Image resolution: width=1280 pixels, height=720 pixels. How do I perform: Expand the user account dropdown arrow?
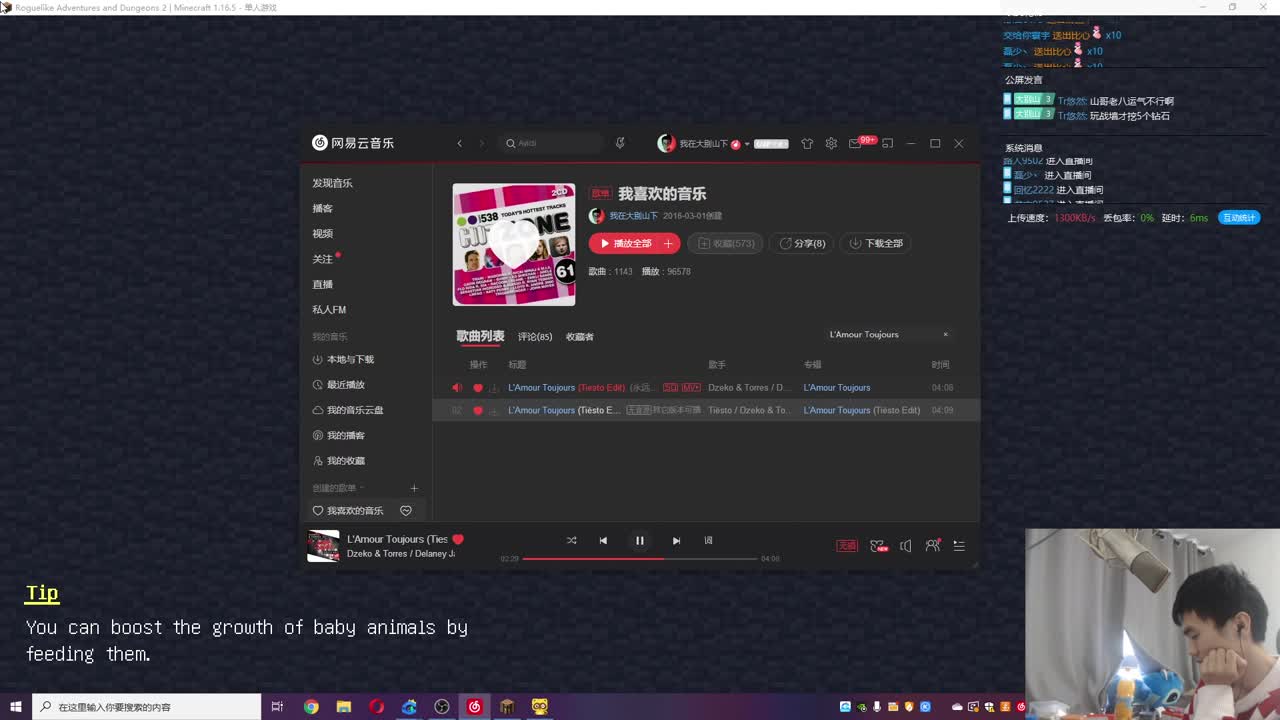point(745,143)
